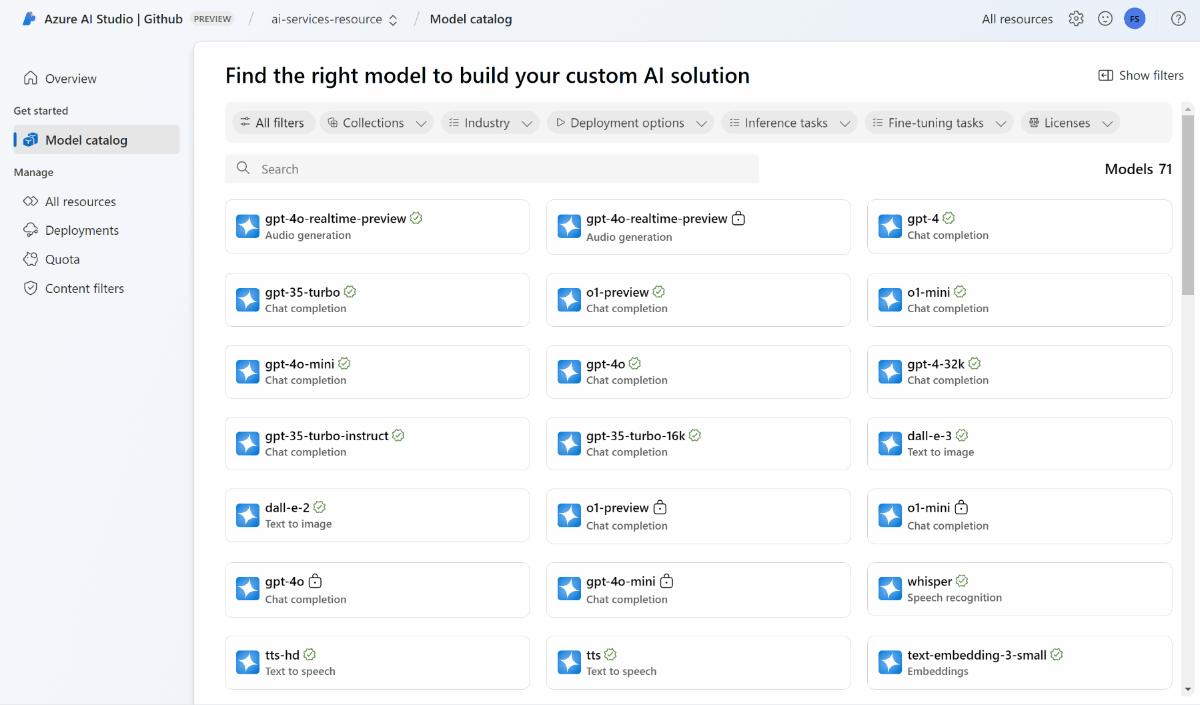Click the Azure AI Studio logo icon
Image resolution: width=1200 pixels, height=705 pixels.
coord(29,19)
